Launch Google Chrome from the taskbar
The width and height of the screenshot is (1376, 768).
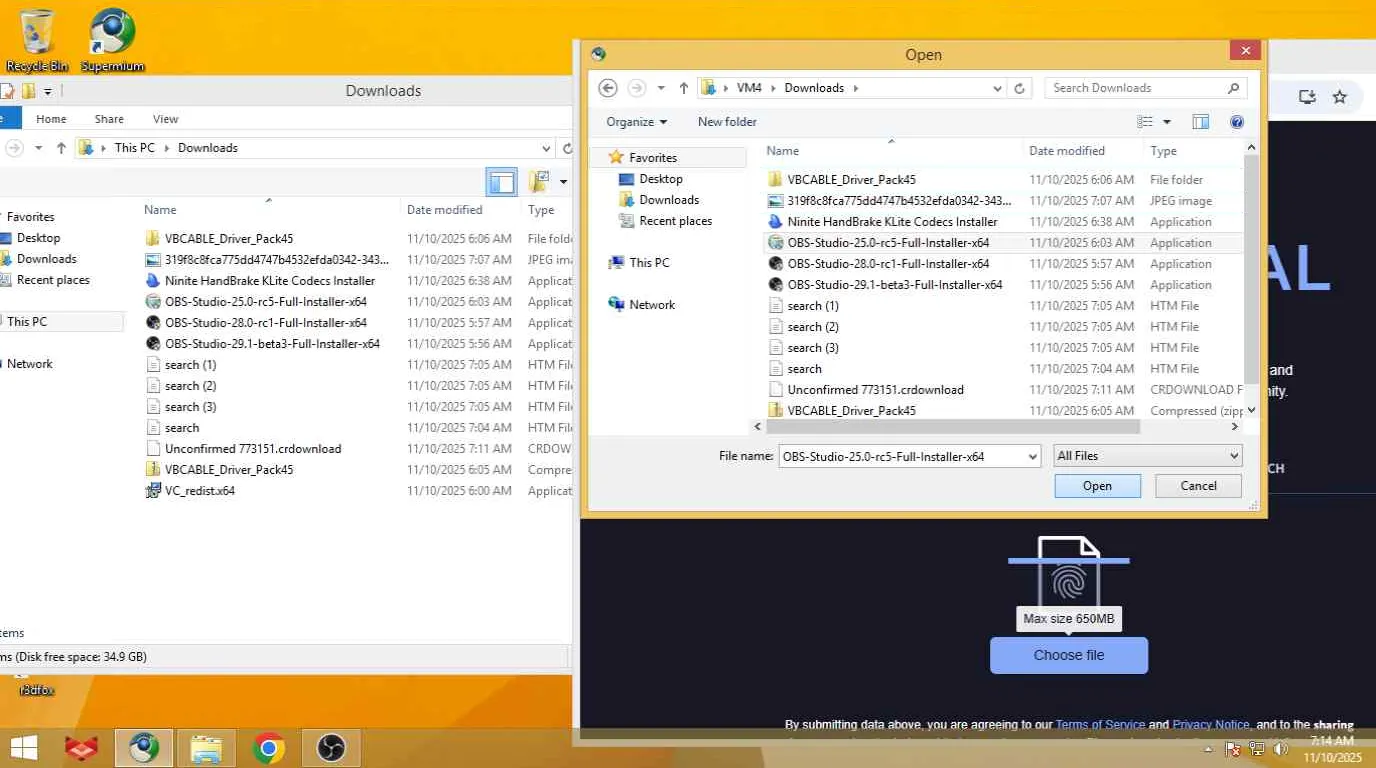tap(268, 748)
